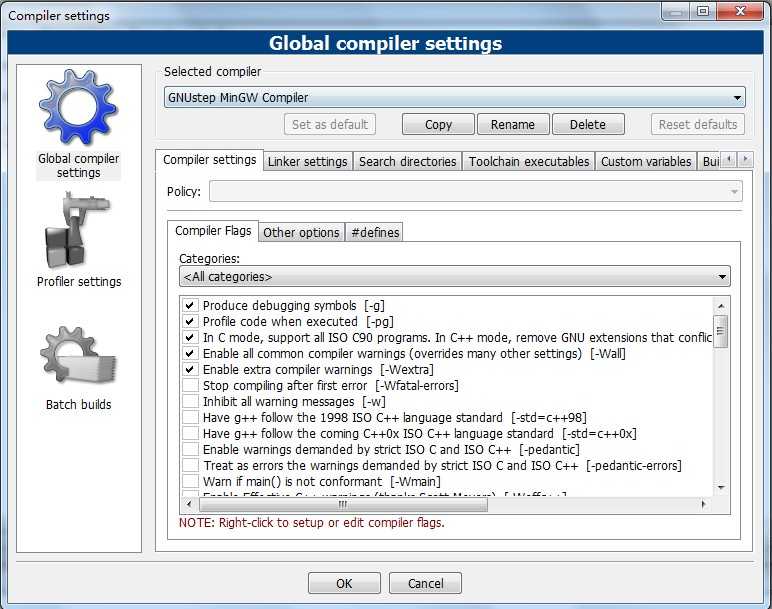772x609 pixels.
Task: Uncheck Profile code when executed [-pg]
Action: click(190, 321)
